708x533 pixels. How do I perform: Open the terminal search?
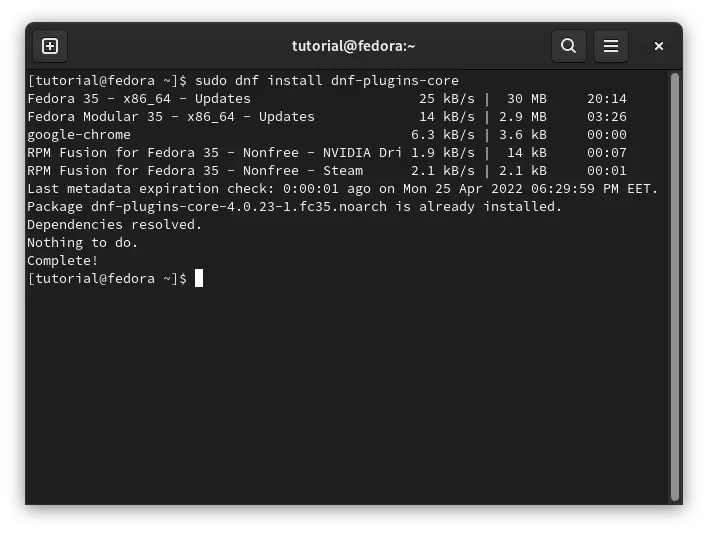point(568,46)
